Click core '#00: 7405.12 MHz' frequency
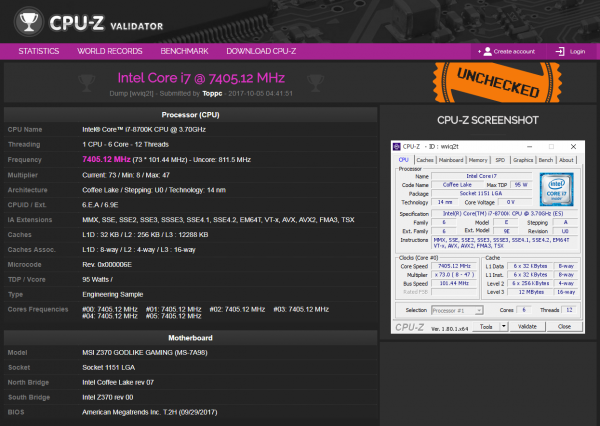This screenshot has width=600, height=426. (x=110, y=309)
